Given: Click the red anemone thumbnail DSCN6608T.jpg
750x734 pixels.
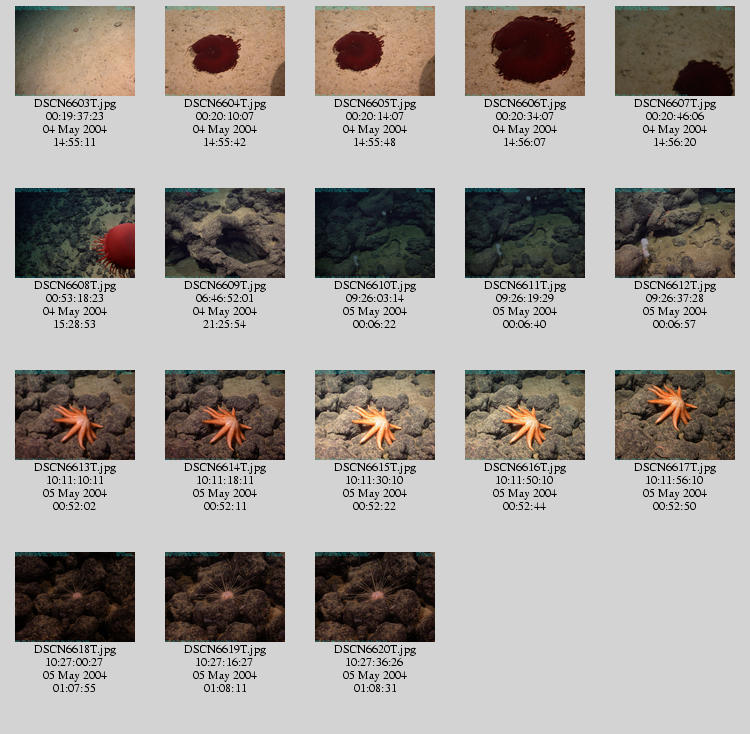Looking at the screenshot, I should click(75, 233).
